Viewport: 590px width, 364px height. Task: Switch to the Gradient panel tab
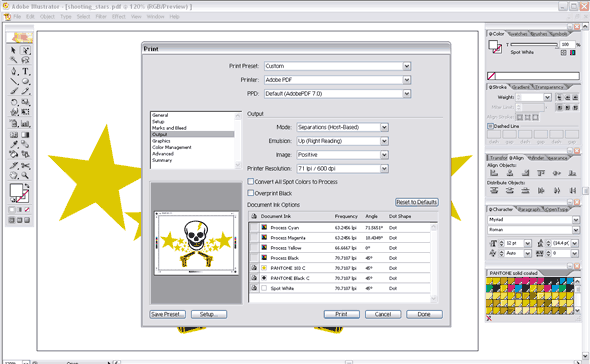pyautogui.click(x=521, y=87)
